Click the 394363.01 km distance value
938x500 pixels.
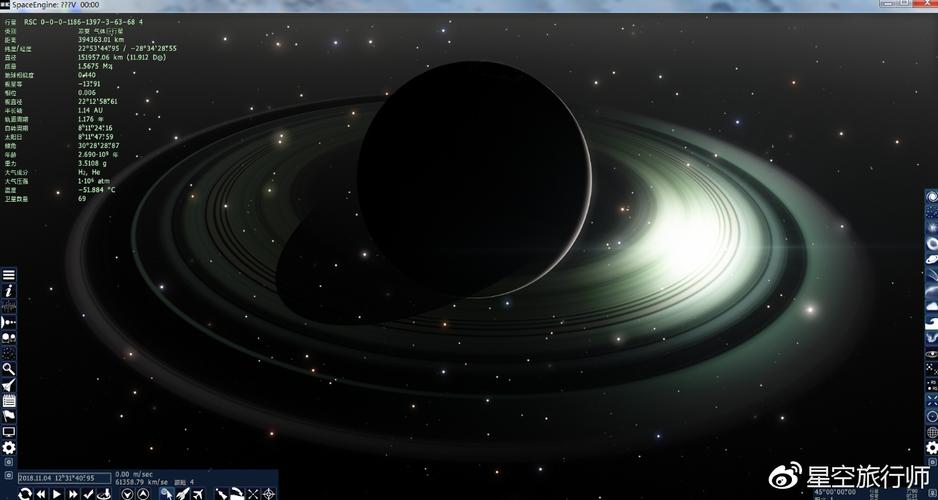tap(101, 39)
